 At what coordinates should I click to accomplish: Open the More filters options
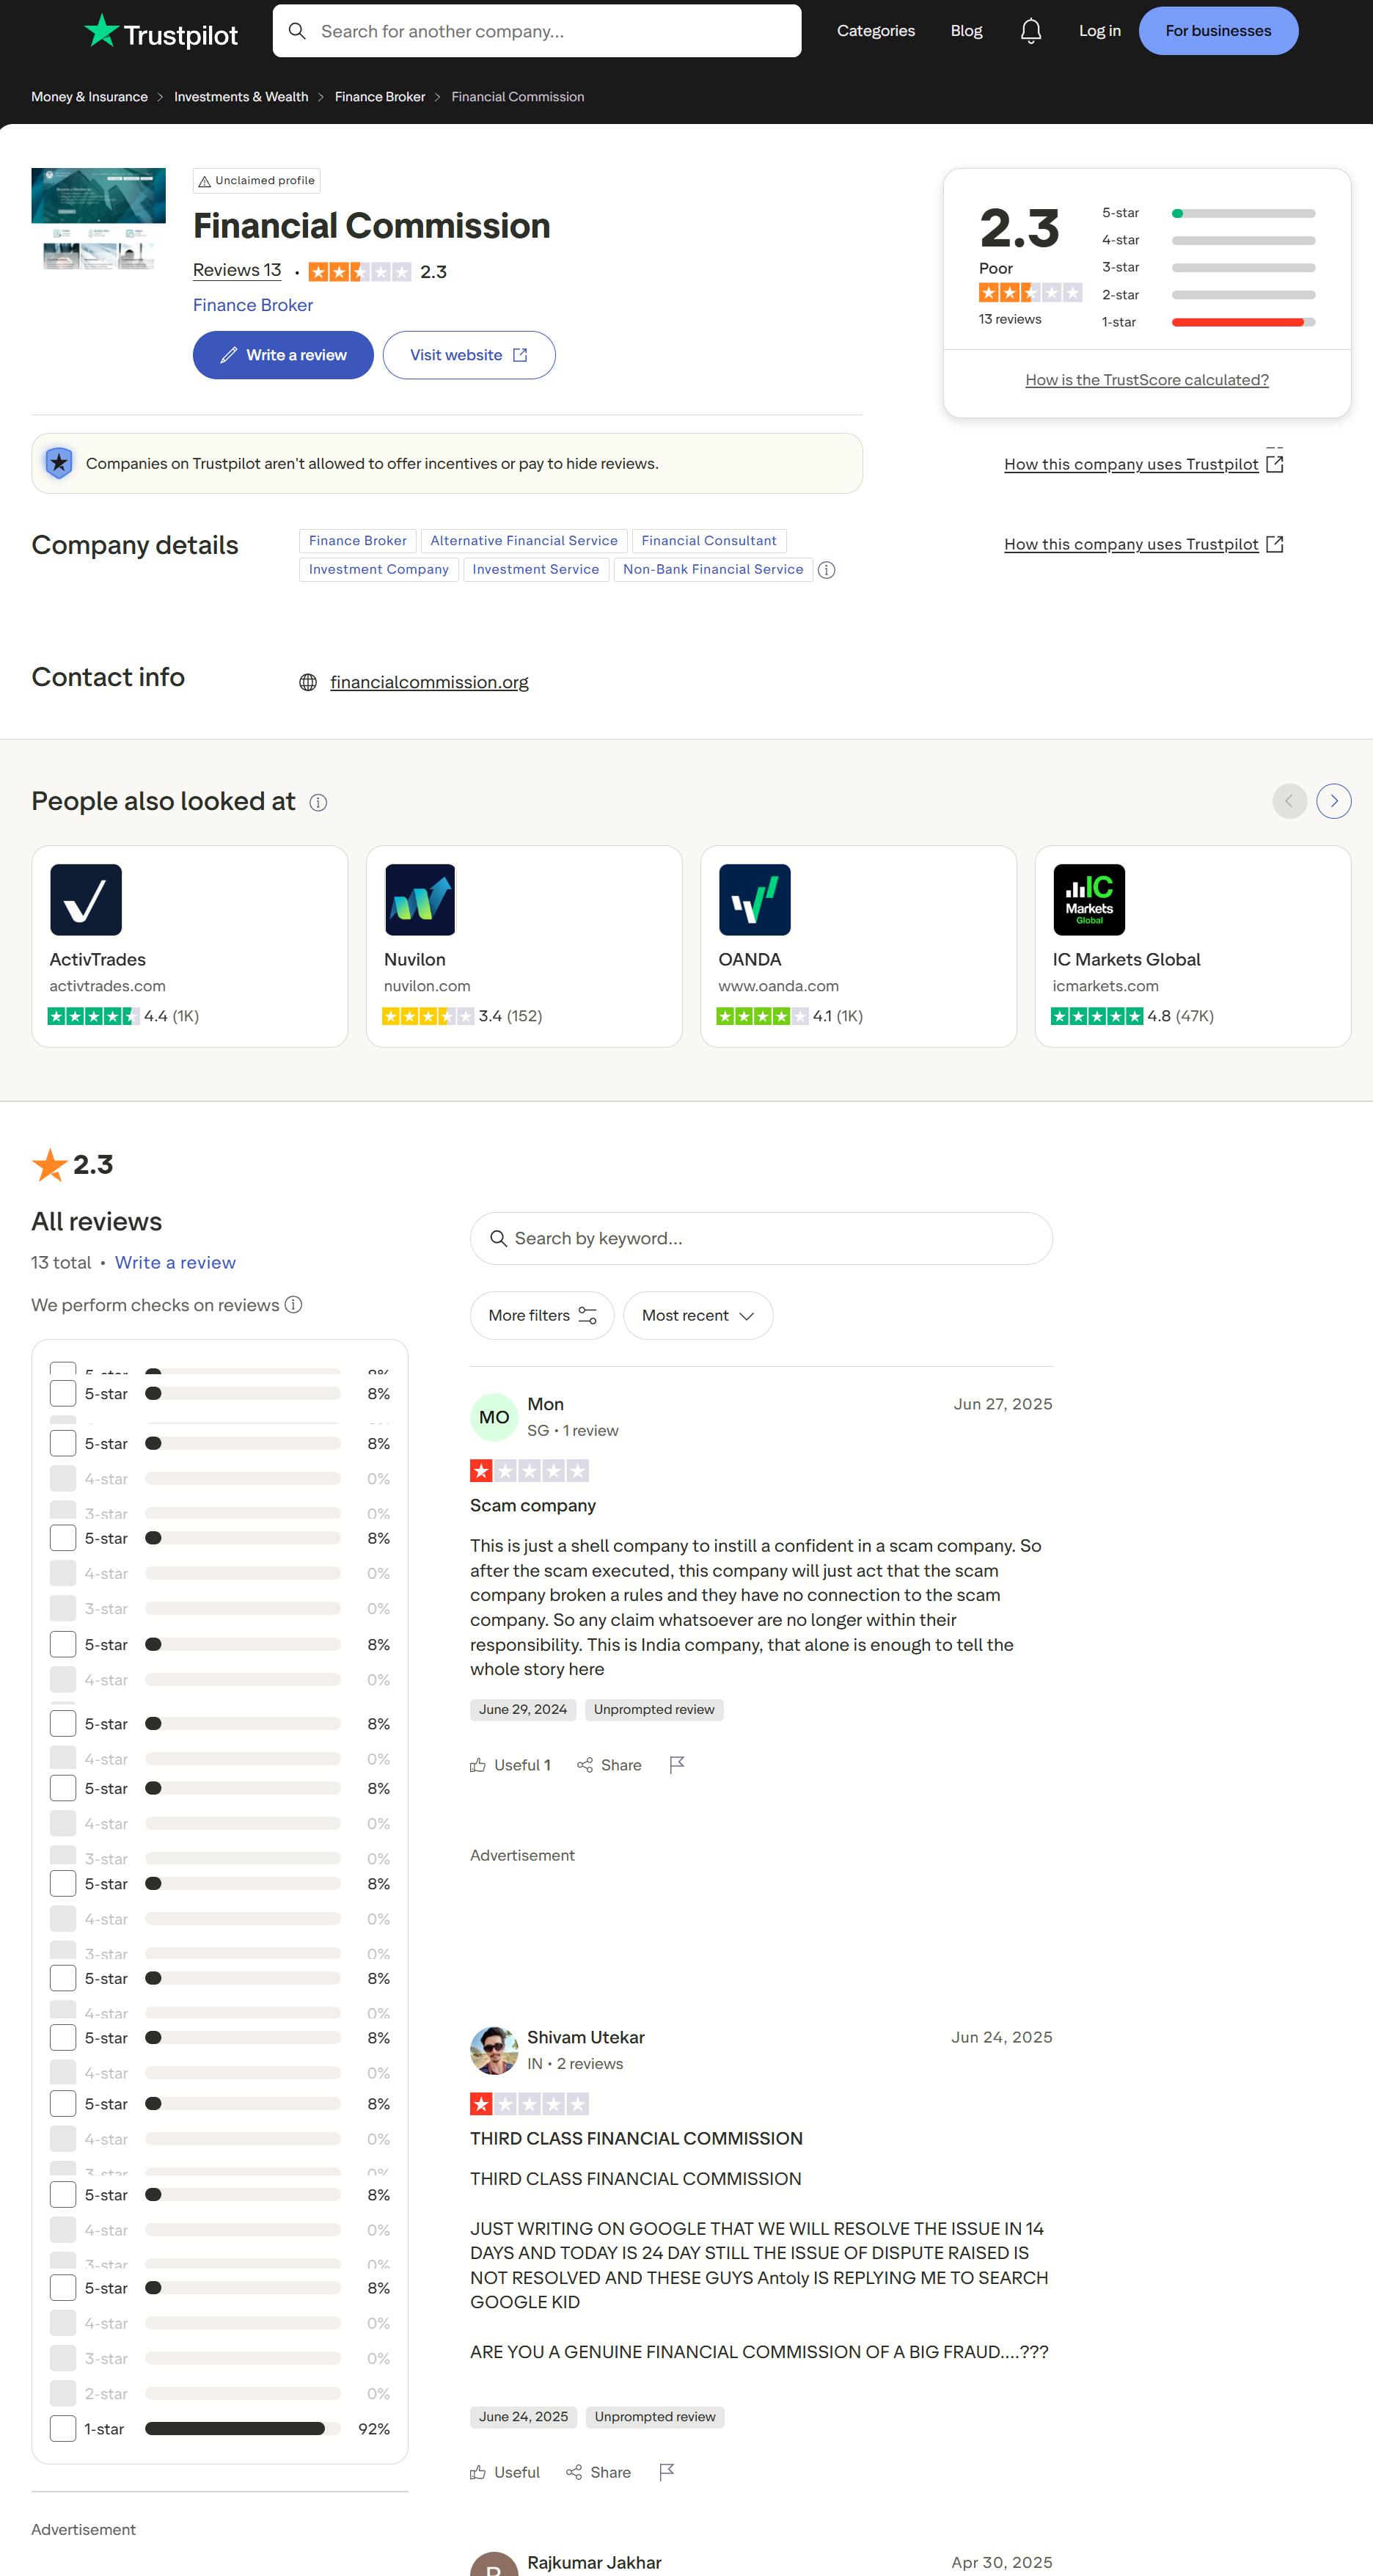[542, 1316]
